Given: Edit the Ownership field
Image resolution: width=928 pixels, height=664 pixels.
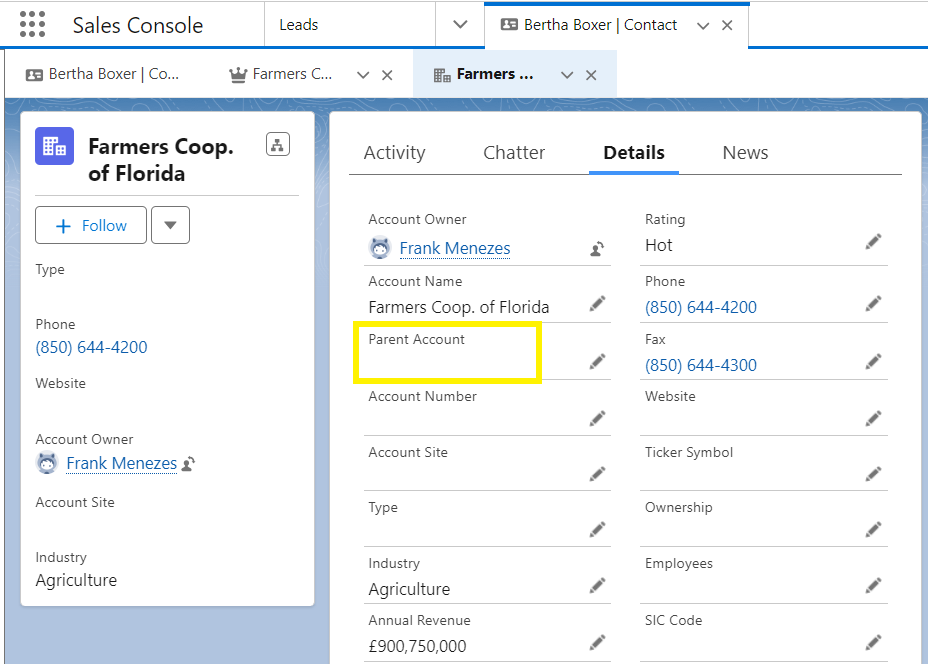Looking at the screenshot, I should (874, 529).
